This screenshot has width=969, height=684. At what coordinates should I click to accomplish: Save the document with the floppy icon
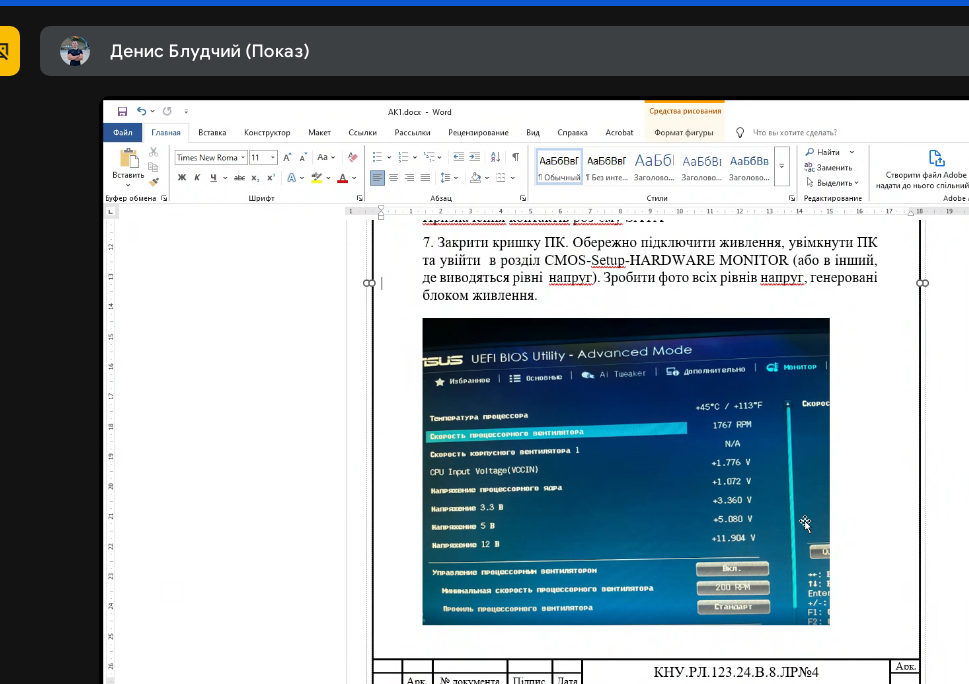[122, 112]
